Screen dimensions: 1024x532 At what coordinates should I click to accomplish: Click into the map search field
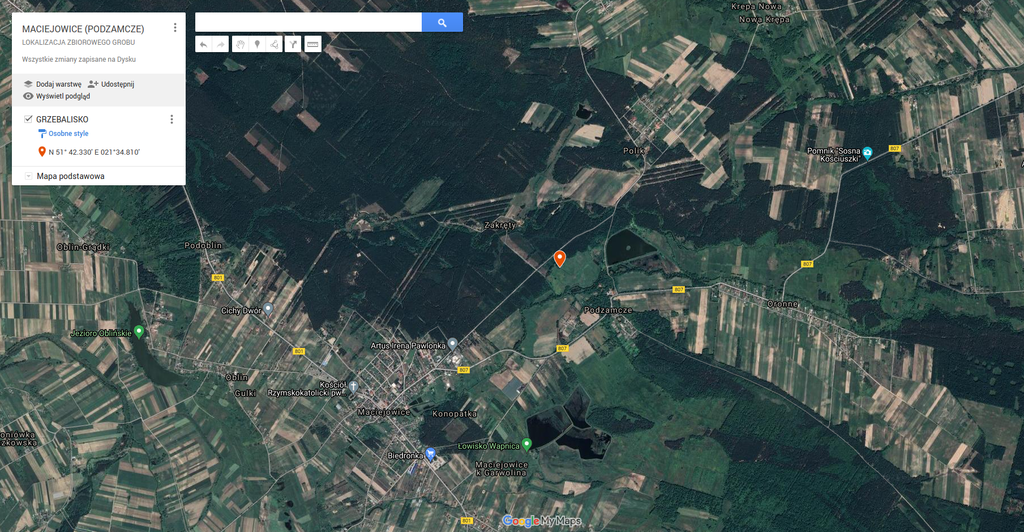pyautogui.click(x=308, y=22)
